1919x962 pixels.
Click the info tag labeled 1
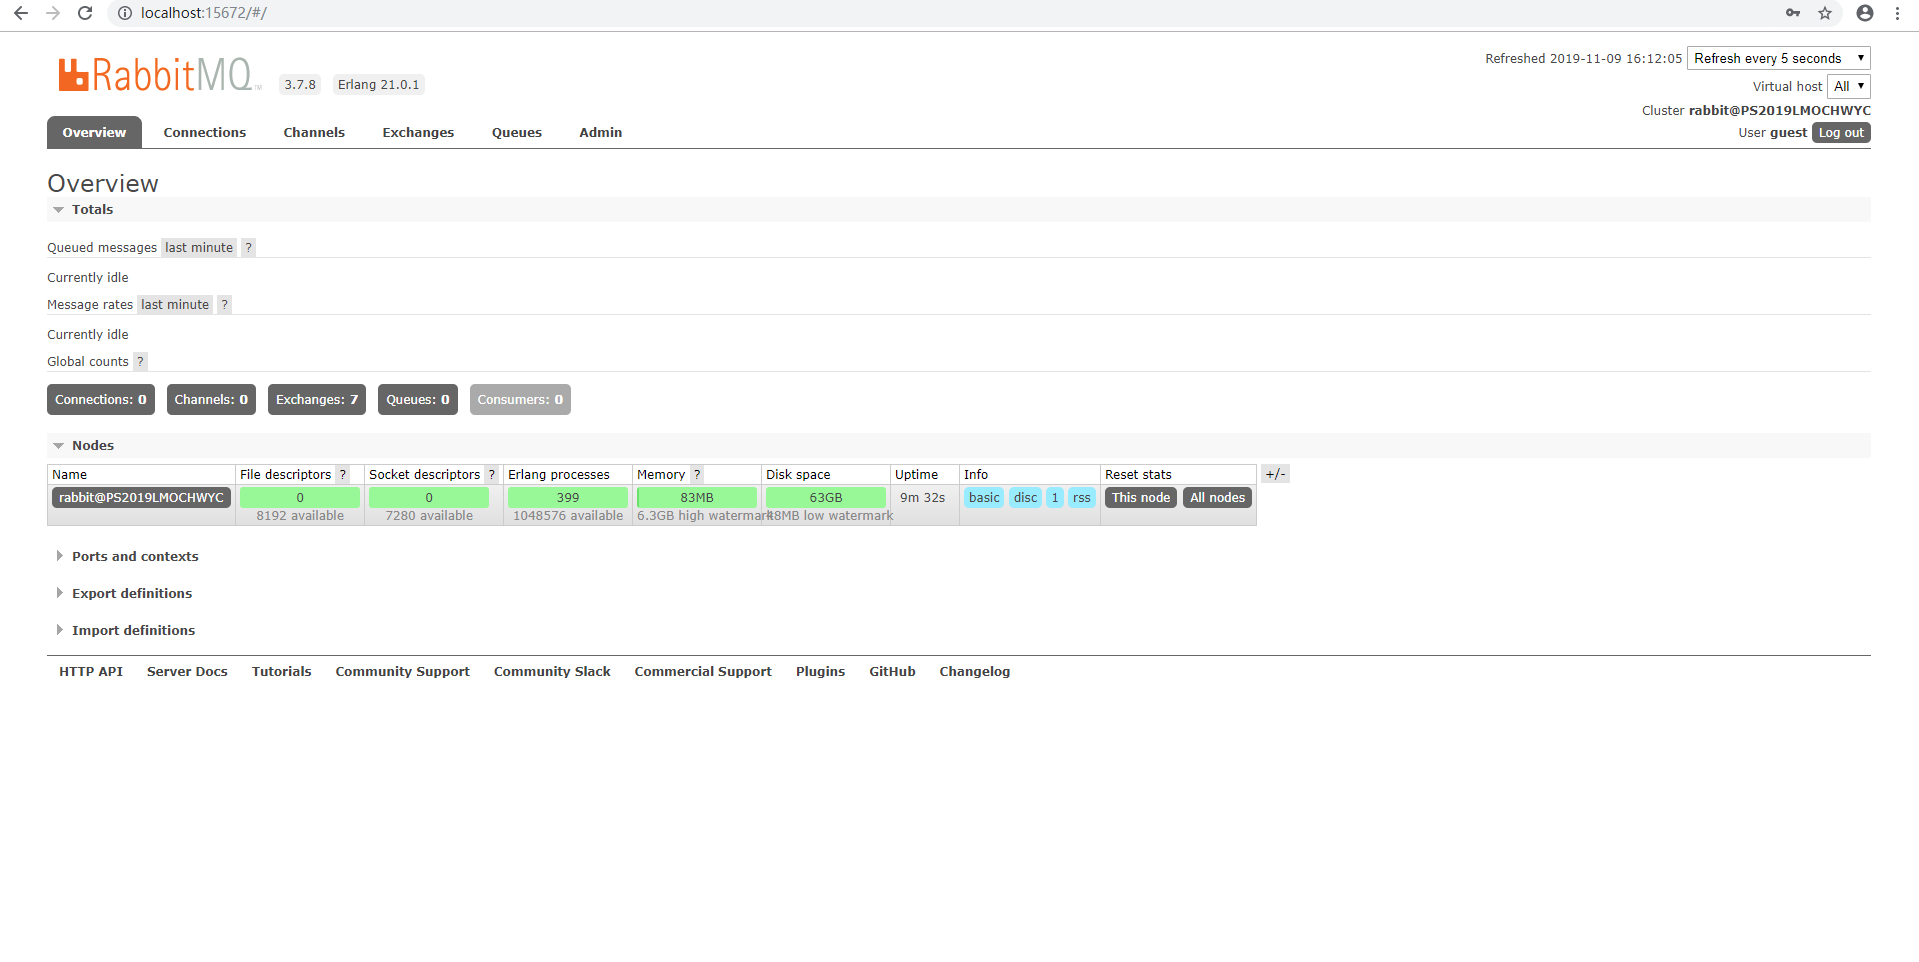click(x=1055, y=498)
